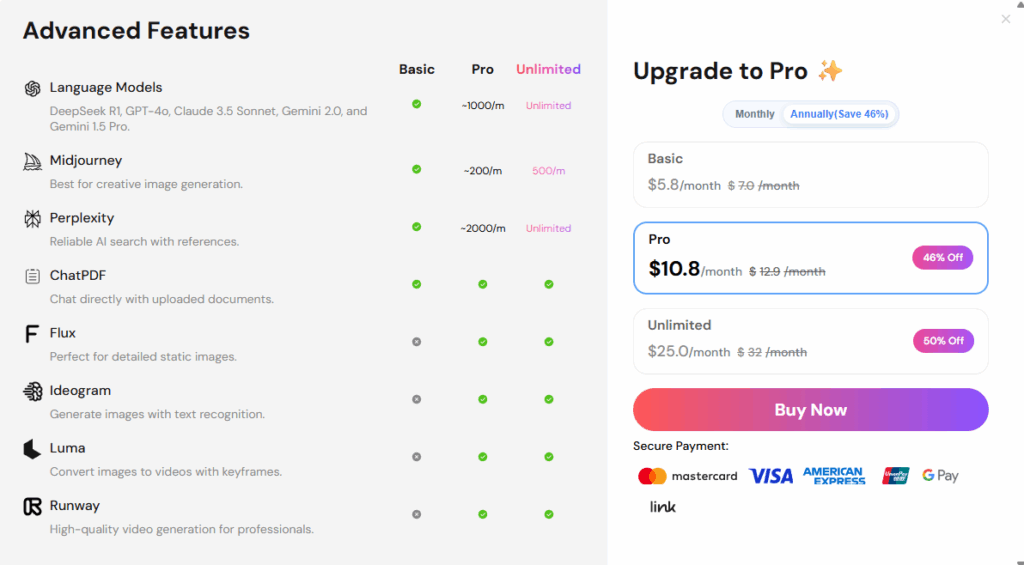Click the Language Models OpenAI icon
The width and height of the screenshot is (1024, 565).
[x=32, y=88]
